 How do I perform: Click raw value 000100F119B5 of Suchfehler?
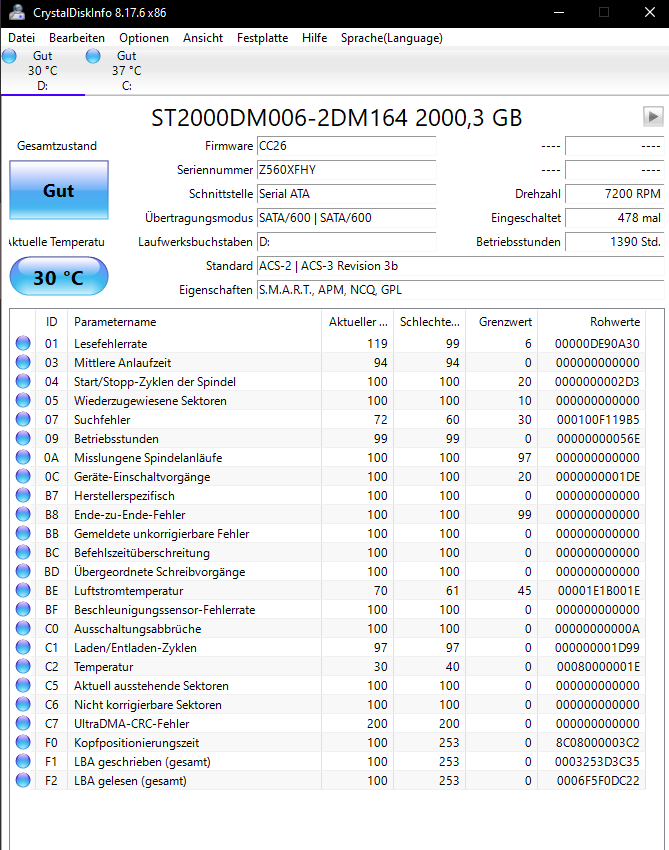tap(598, 420)
